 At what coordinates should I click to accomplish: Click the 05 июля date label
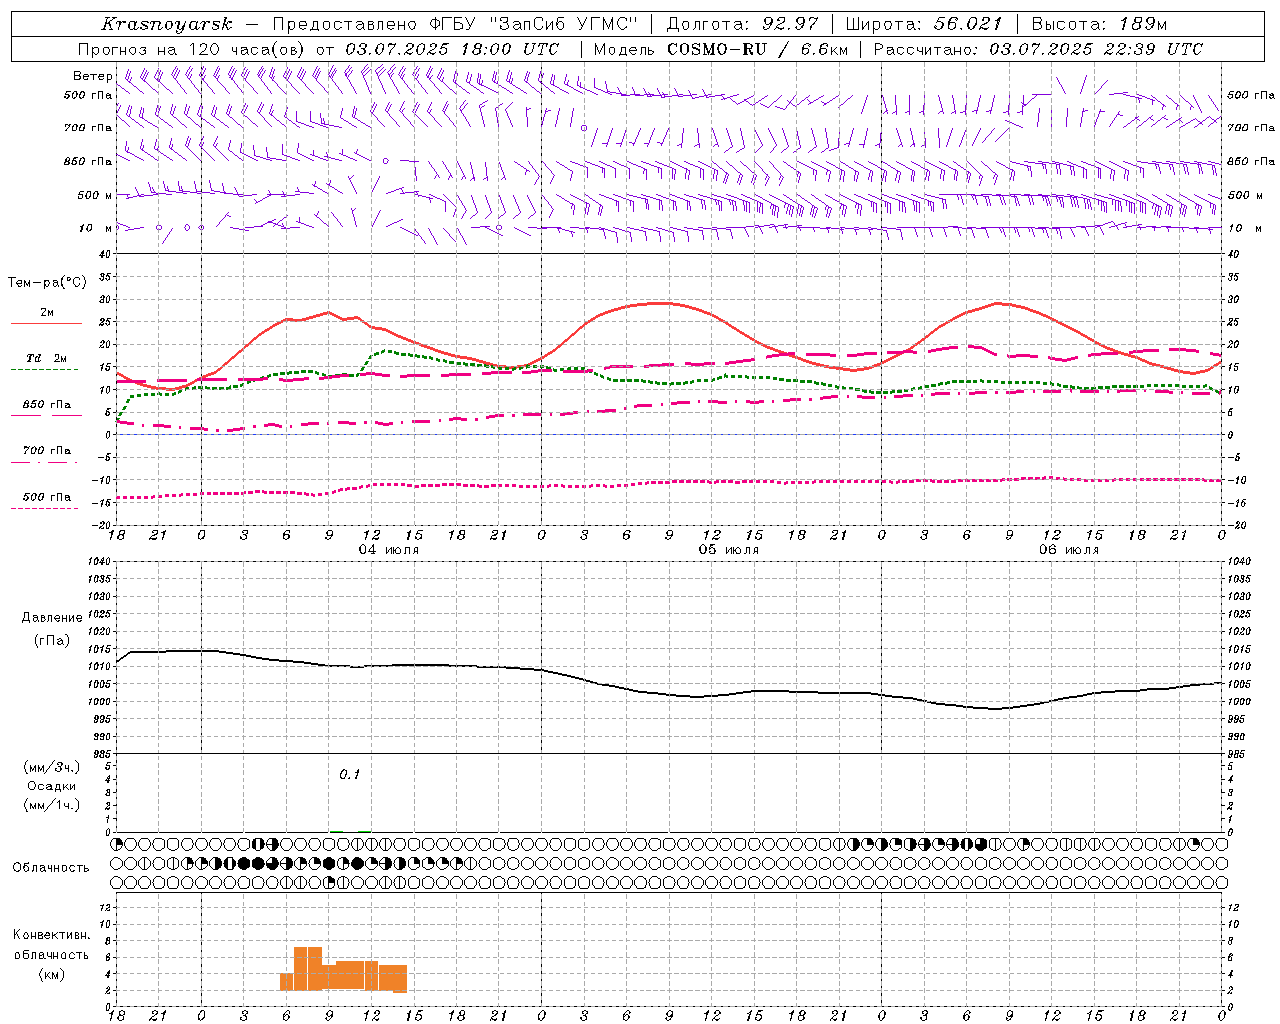click(729, 550)
